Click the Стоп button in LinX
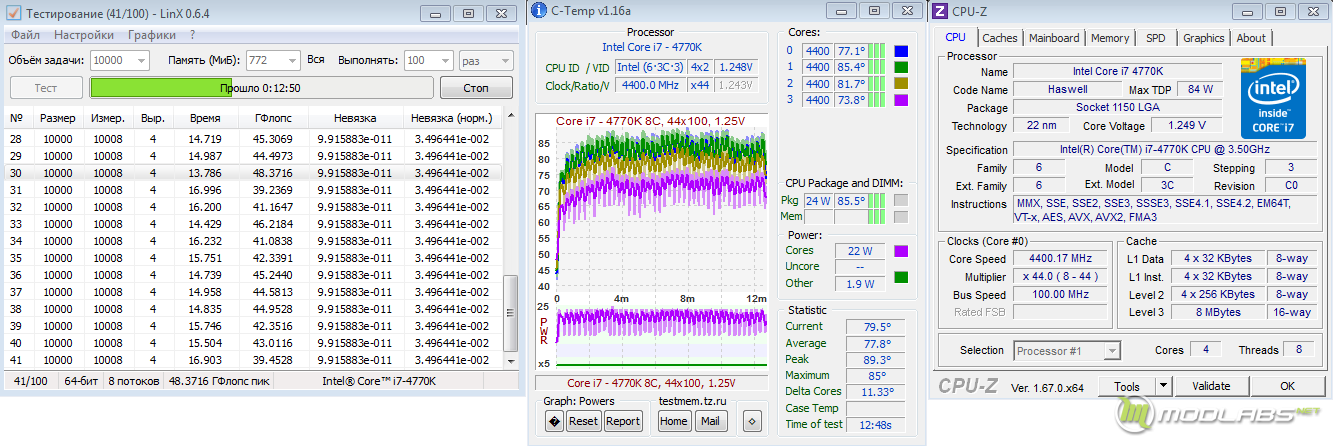 pyautogui.click(x=476, y=88)
